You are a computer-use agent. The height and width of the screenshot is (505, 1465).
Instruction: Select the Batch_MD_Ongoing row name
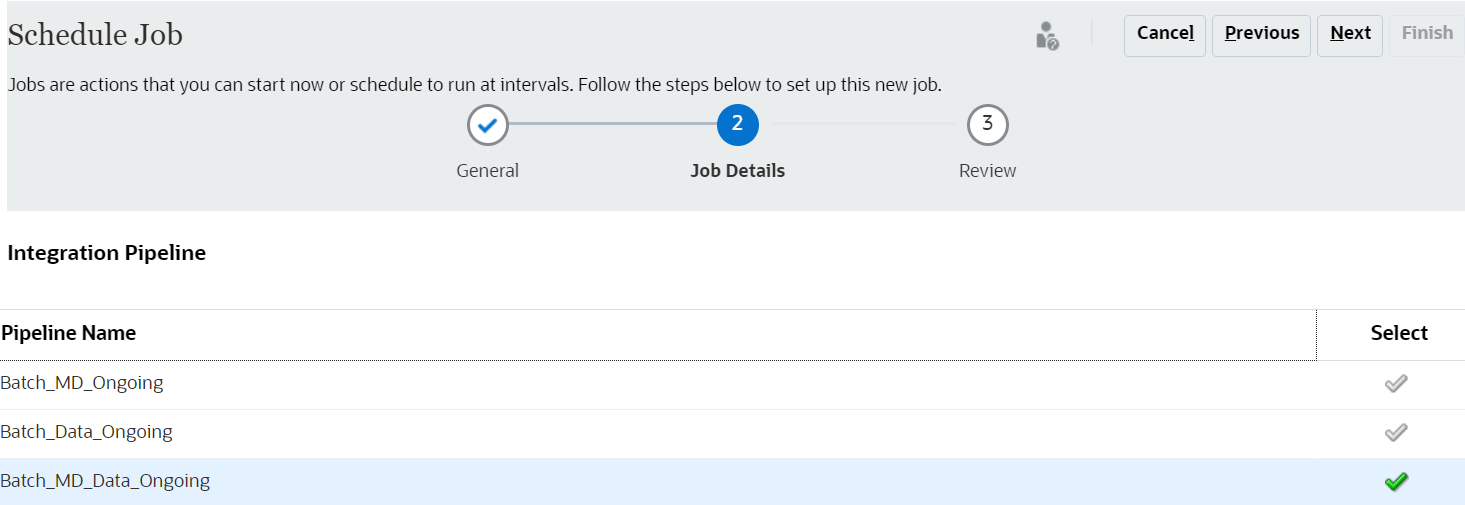82,383
